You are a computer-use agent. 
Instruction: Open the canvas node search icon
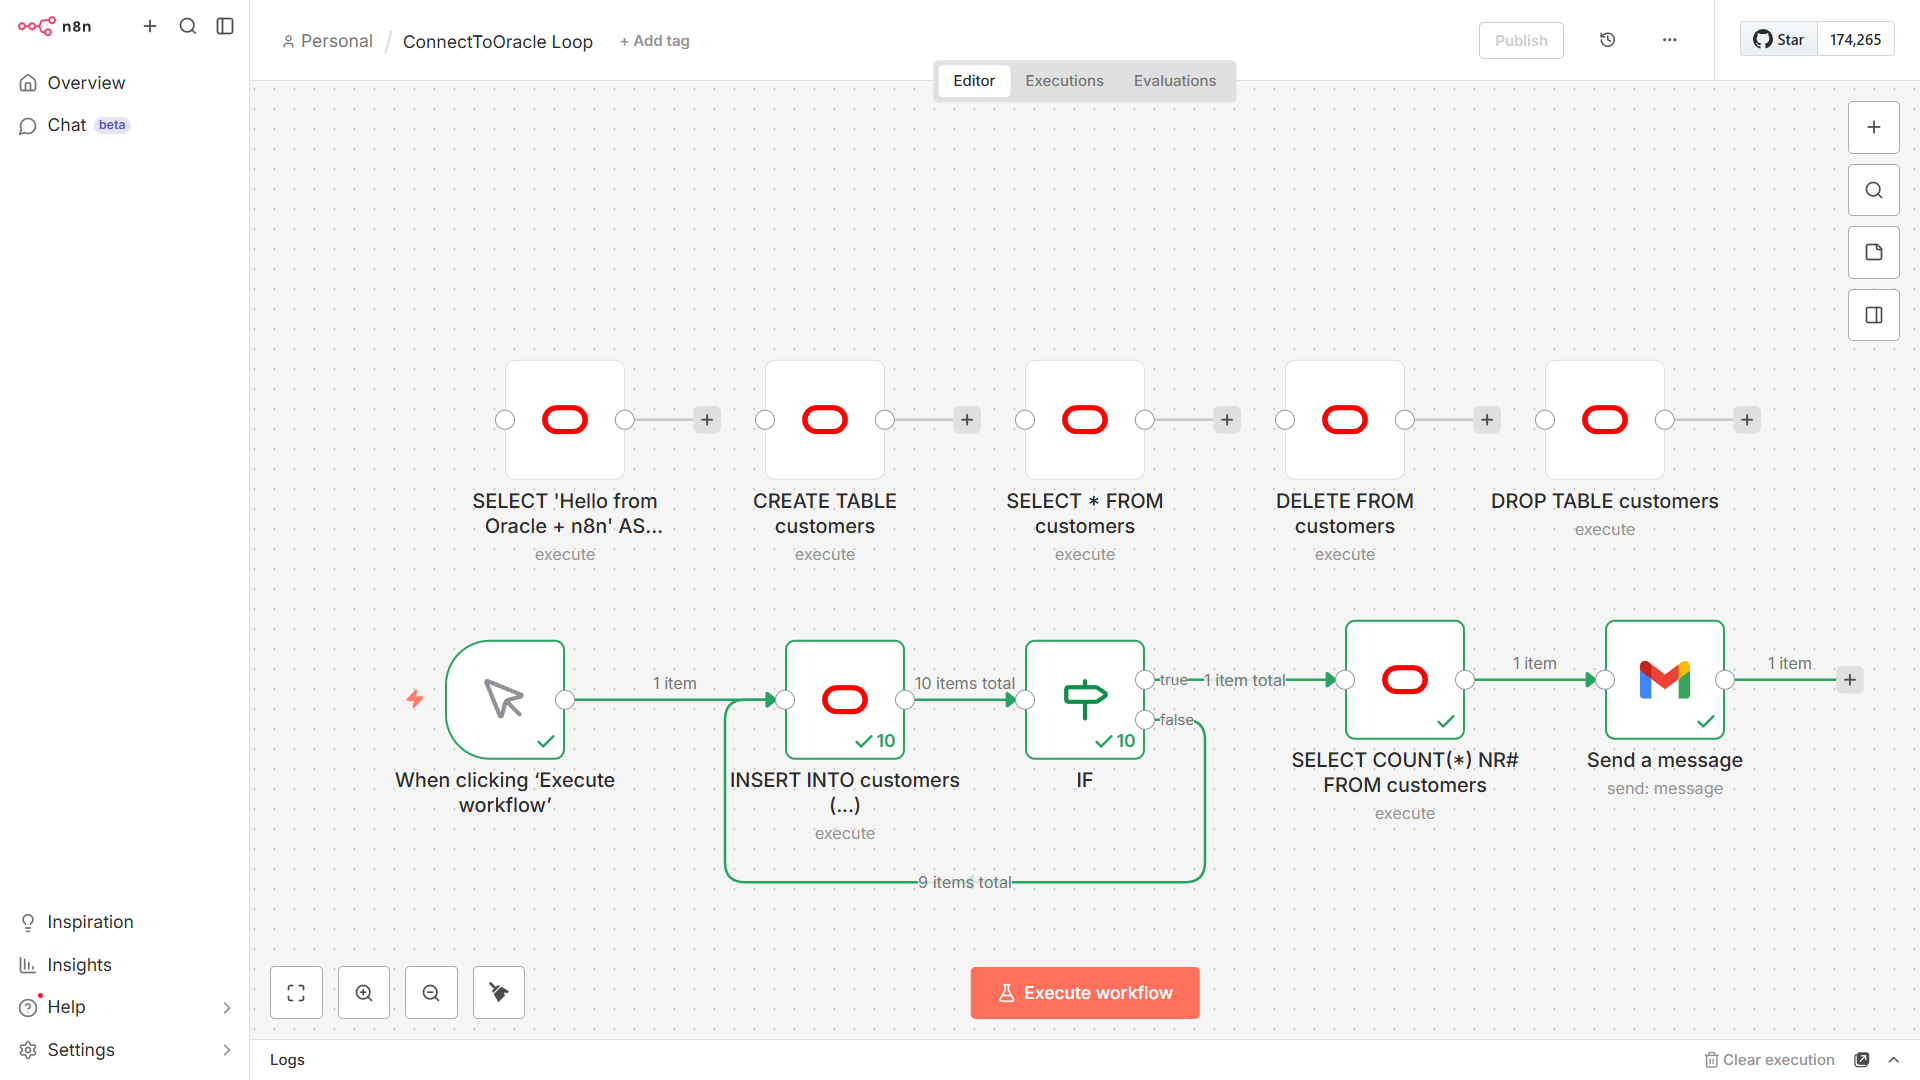(1874, 190)
